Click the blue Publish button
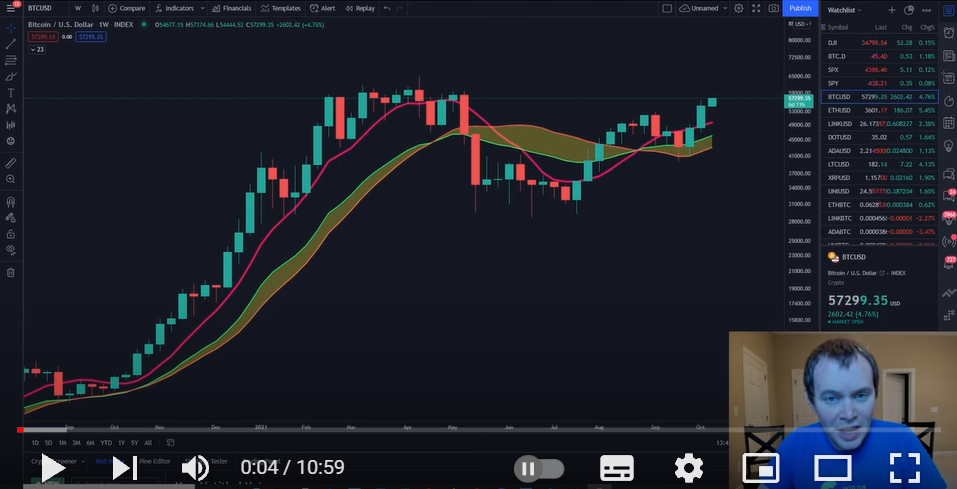Image resolution: width=957 pixels, height=489 pixels. click(800, 8)
